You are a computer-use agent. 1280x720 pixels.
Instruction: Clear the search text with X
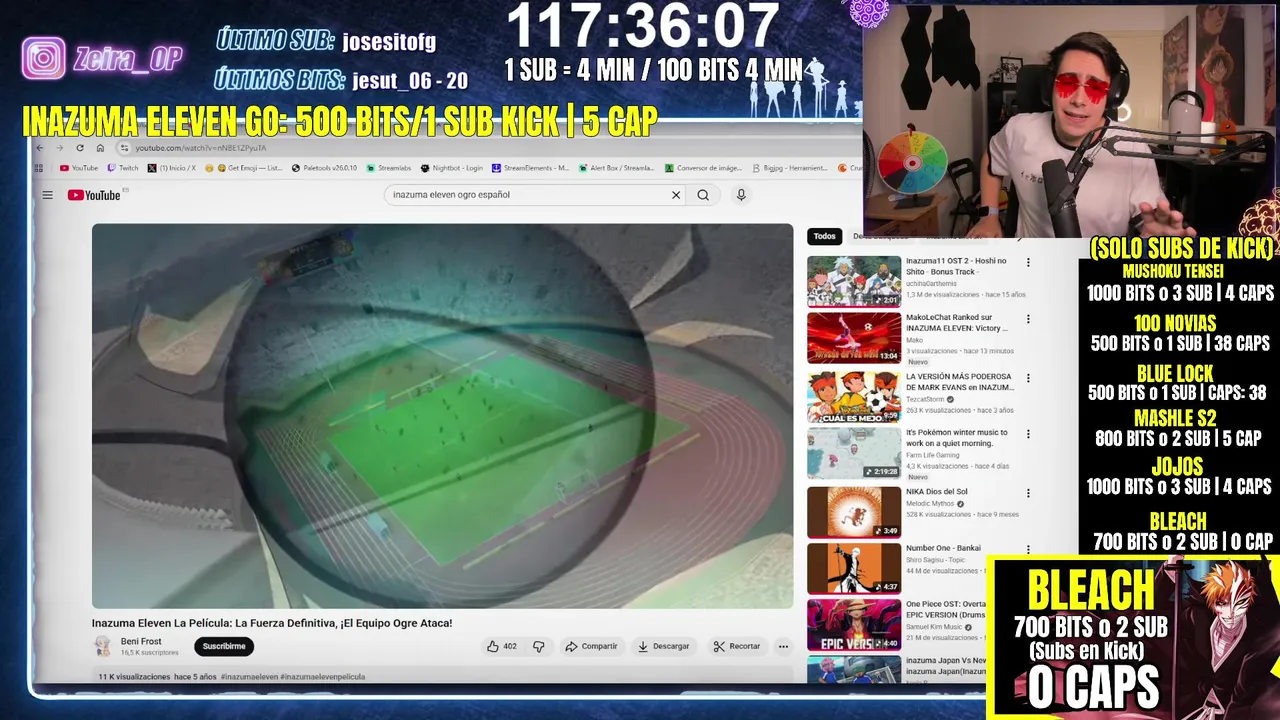tap(676, 195)
